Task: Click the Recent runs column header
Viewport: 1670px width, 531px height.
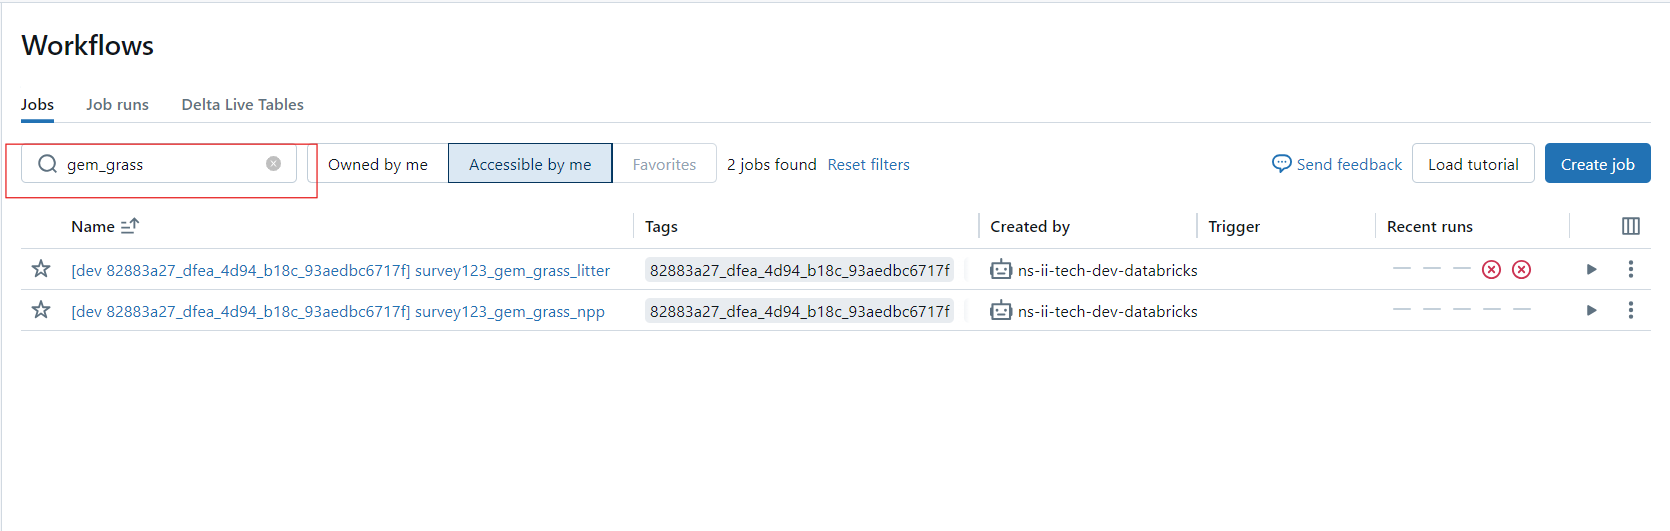Action: 1430,227
